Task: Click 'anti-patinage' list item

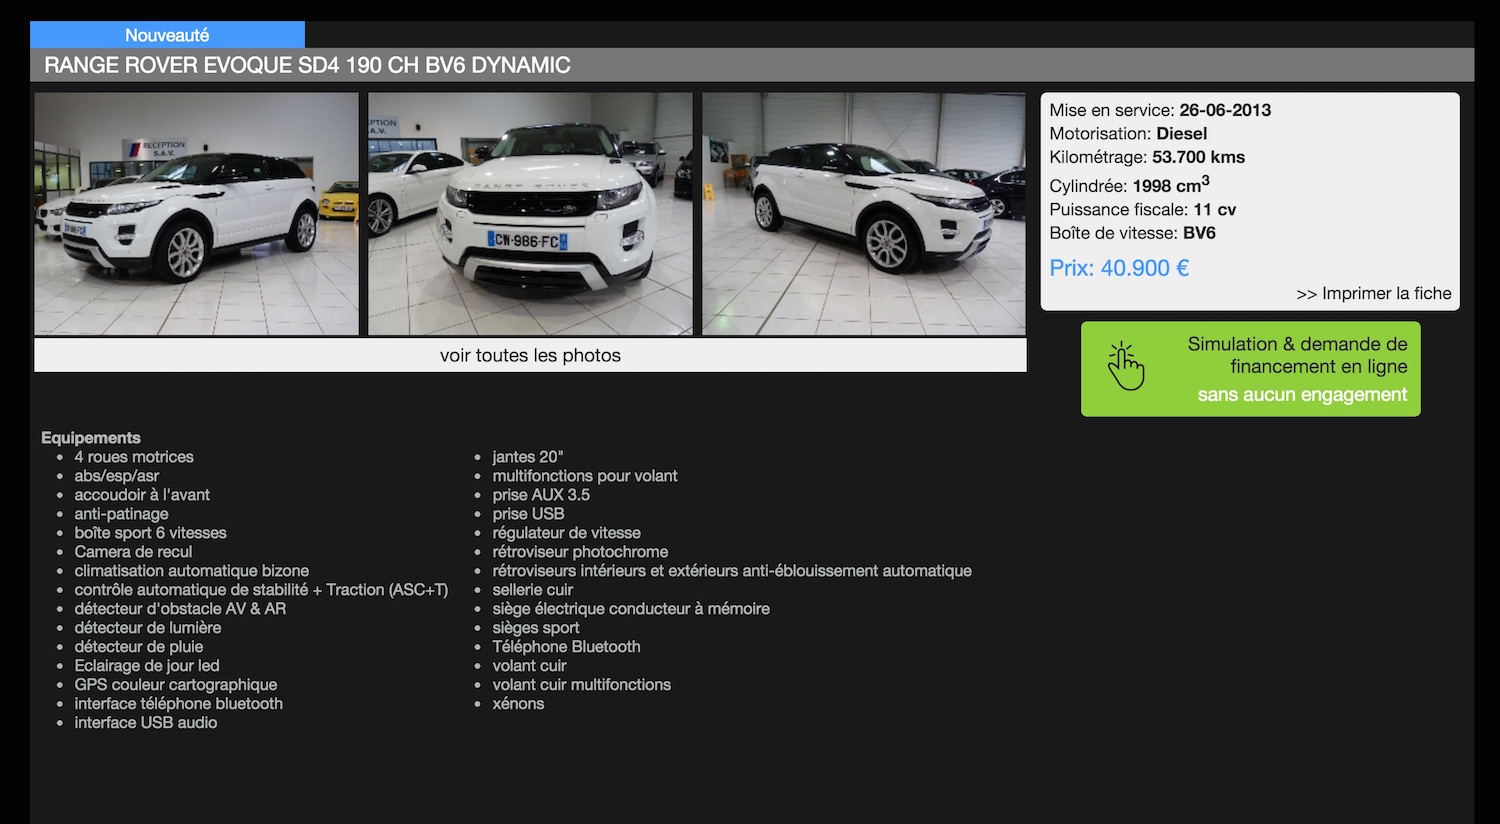Action: pos(121,514)
